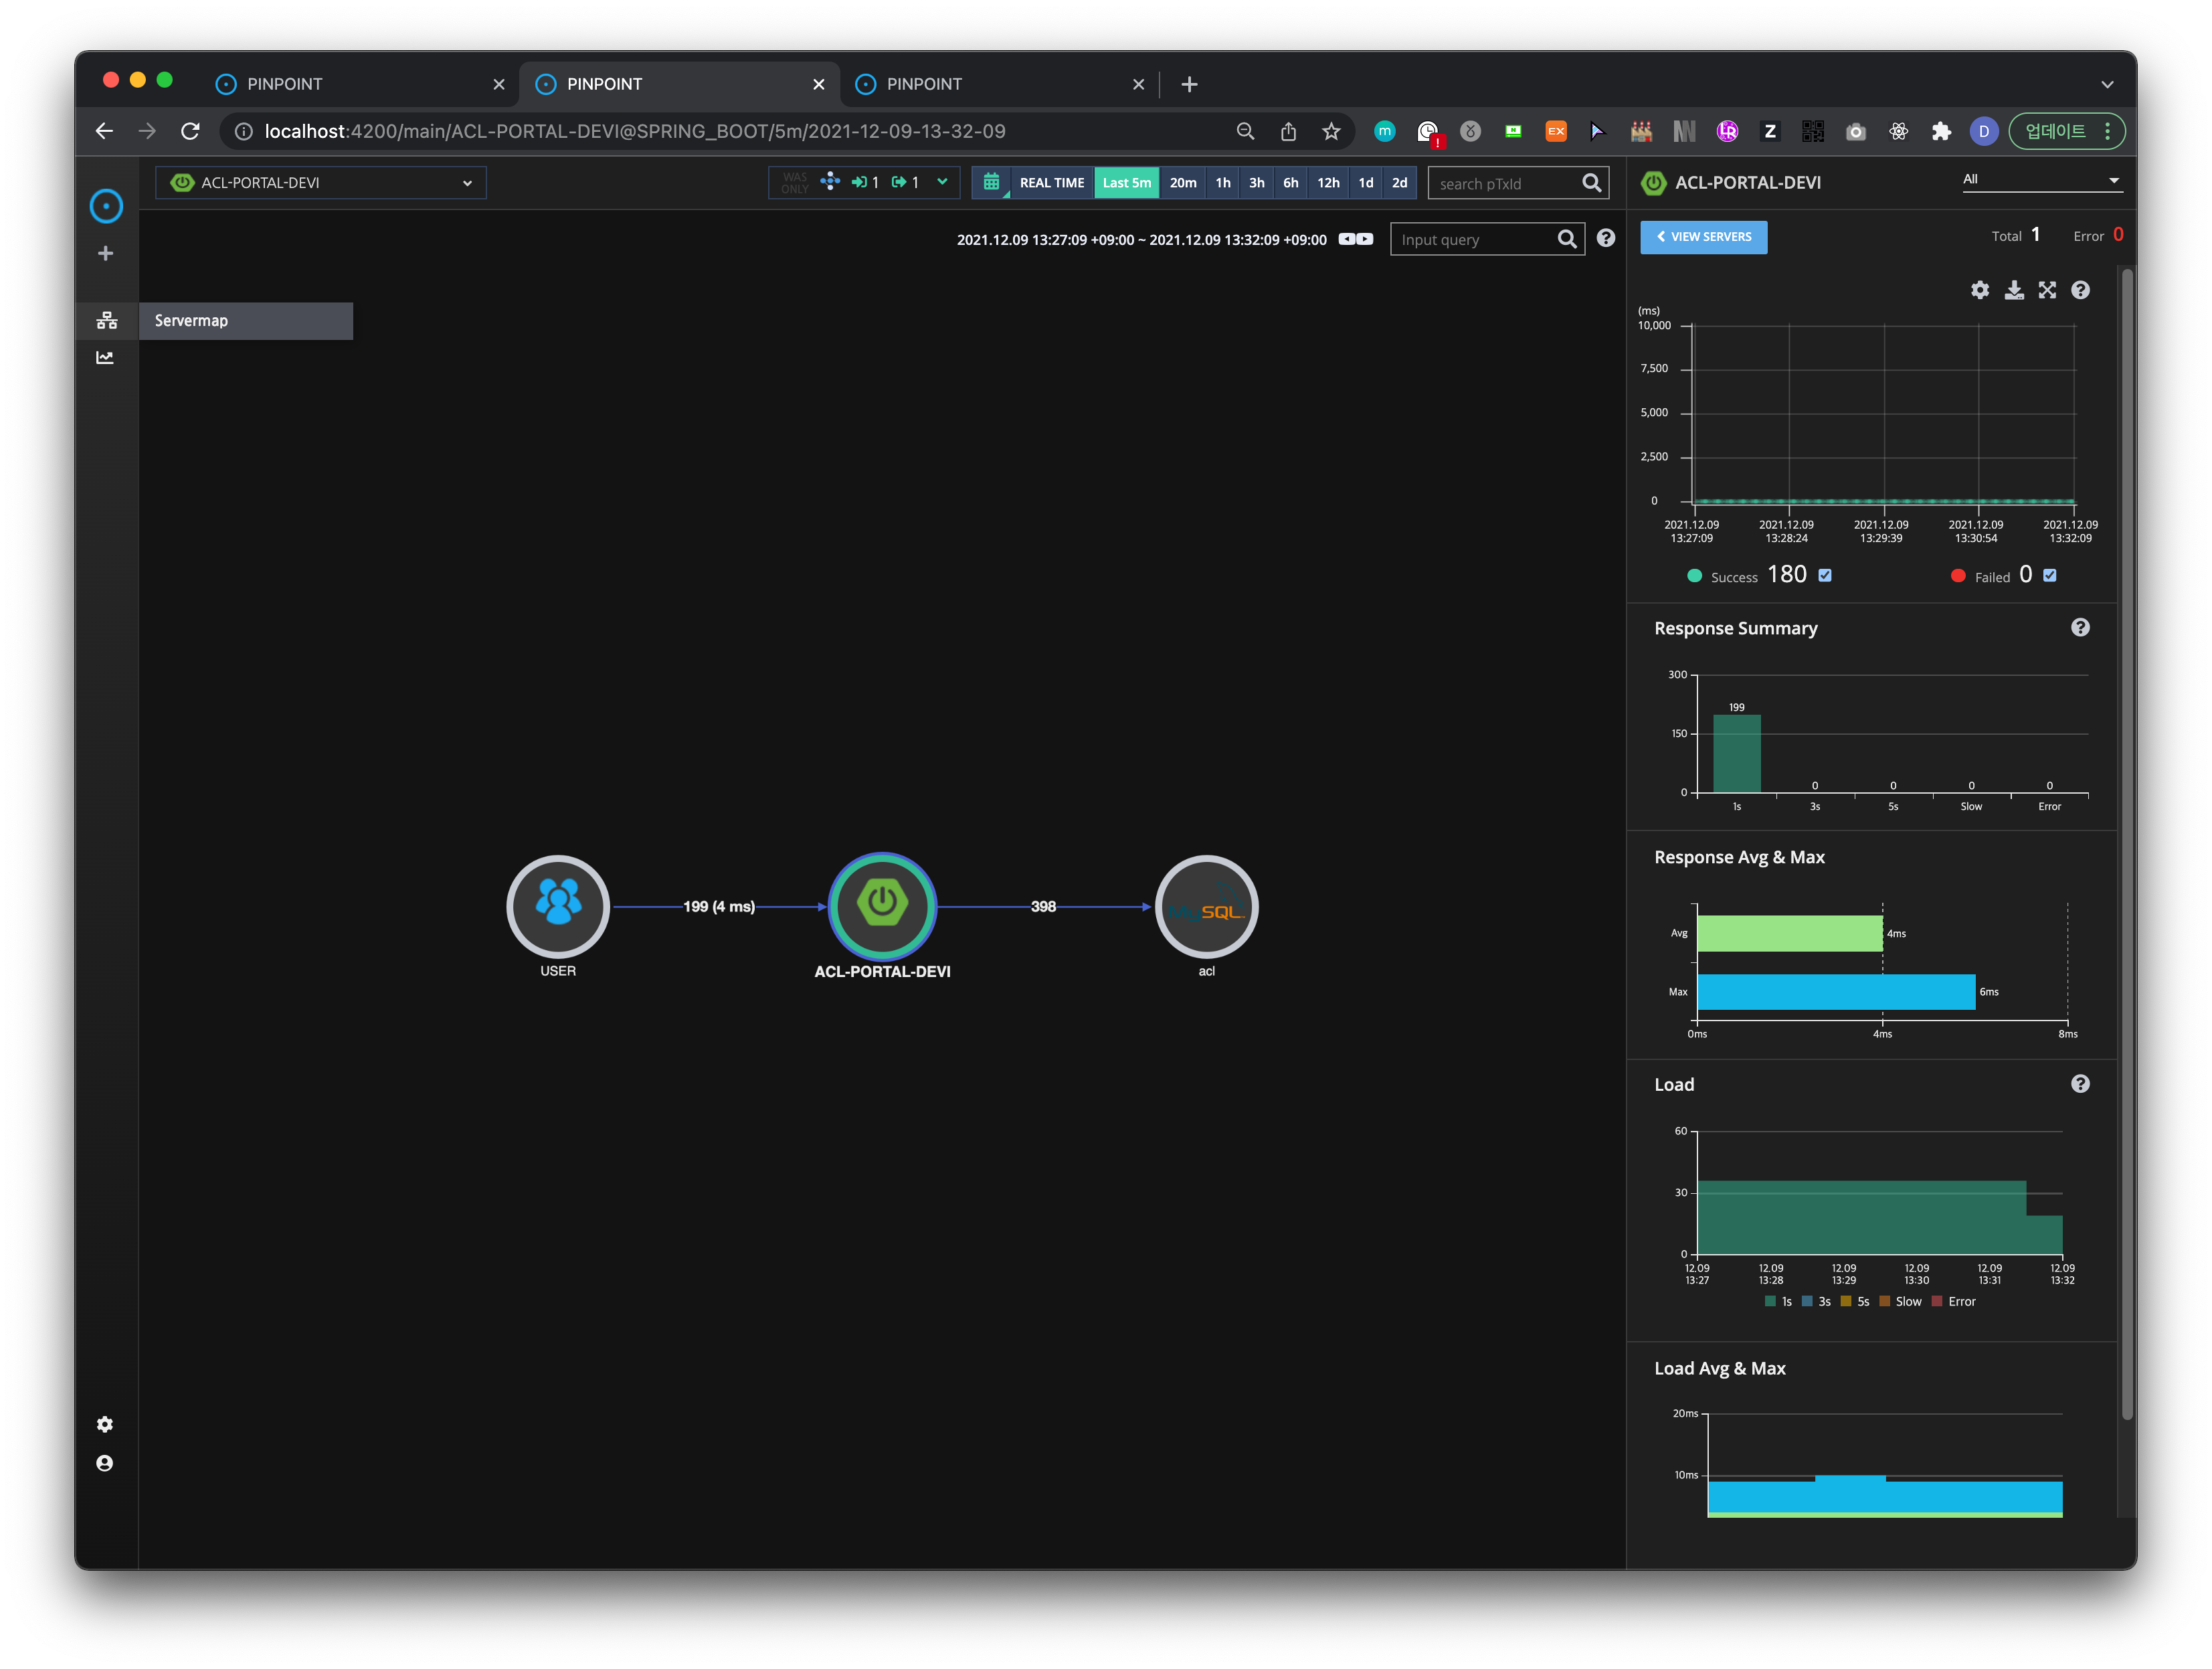Select the Inspector chart icon in the sidebar
Image resolution: width=2212 pixels, height=1669 pixels.
tap(106, 357)
